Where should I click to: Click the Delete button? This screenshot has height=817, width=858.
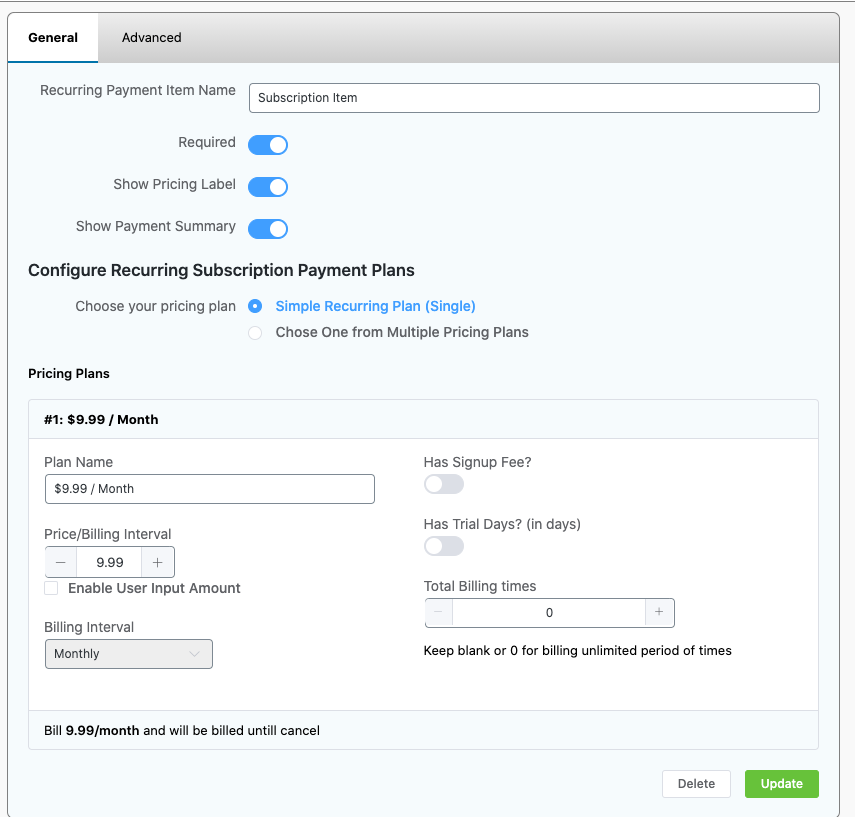(696, 784)
